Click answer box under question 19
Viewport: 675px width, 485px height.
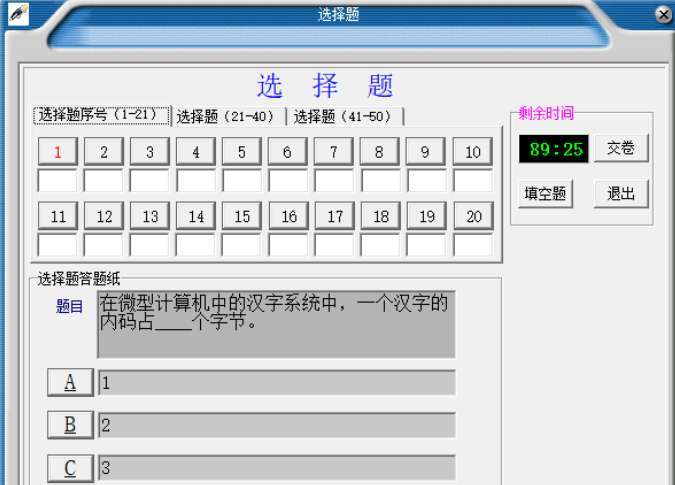426,245
